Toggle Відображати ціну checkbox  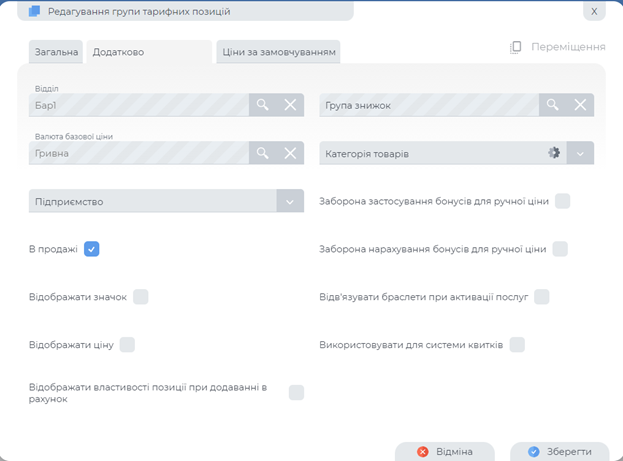pos(127,345)
